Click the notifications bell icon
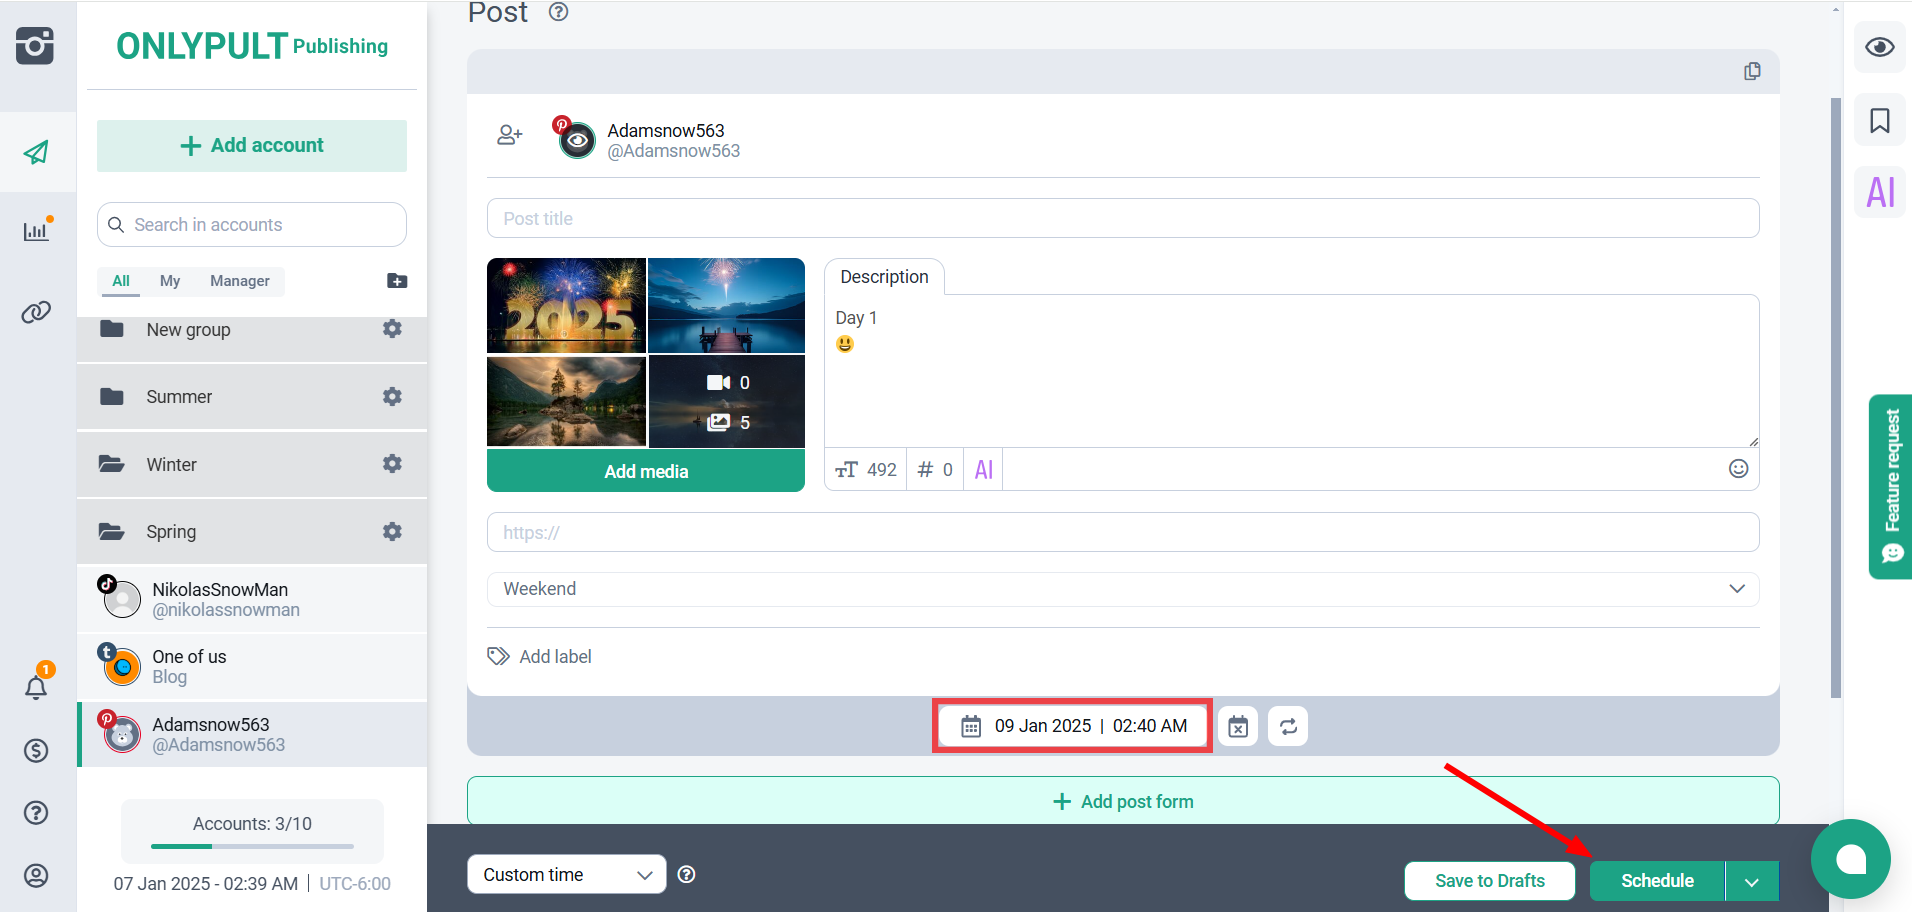The width and height of the screenshot is (1912, 912). point(36,686)
